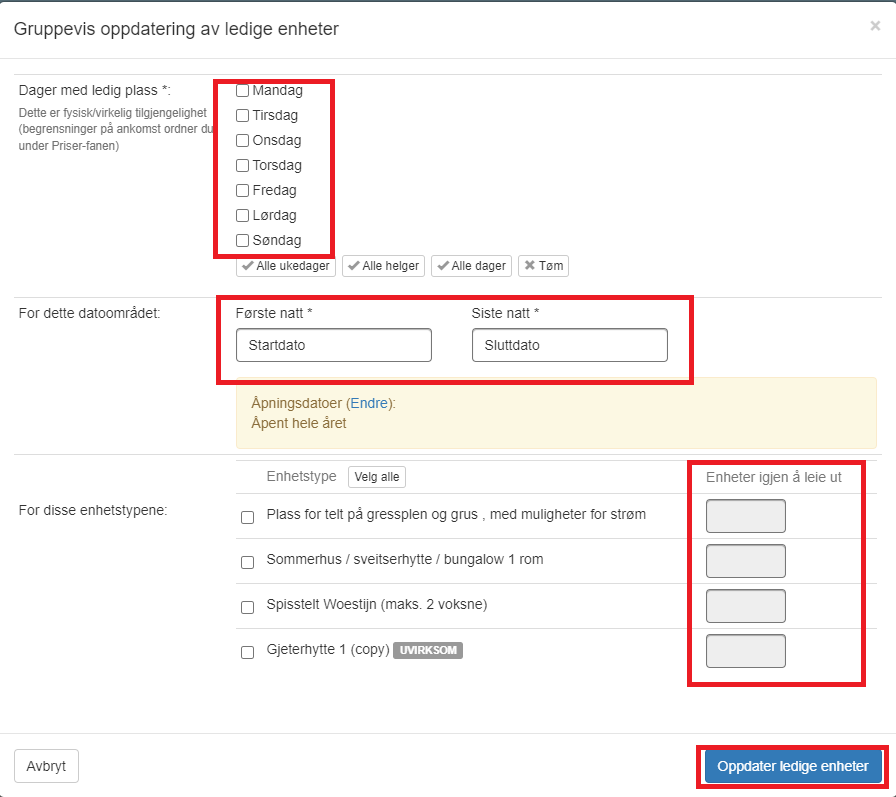Click 'Dager med ledig plass' label

click(x=94, y=90)
